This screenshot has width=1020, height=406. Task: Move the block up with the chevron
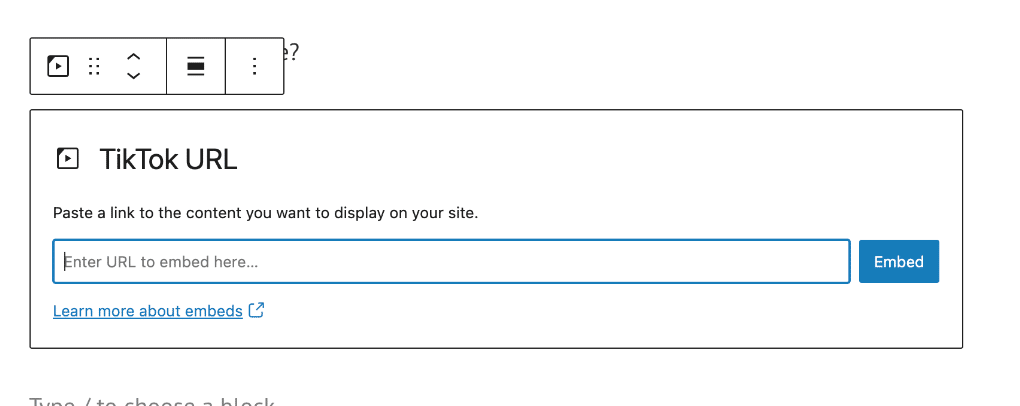pos(133,57)
